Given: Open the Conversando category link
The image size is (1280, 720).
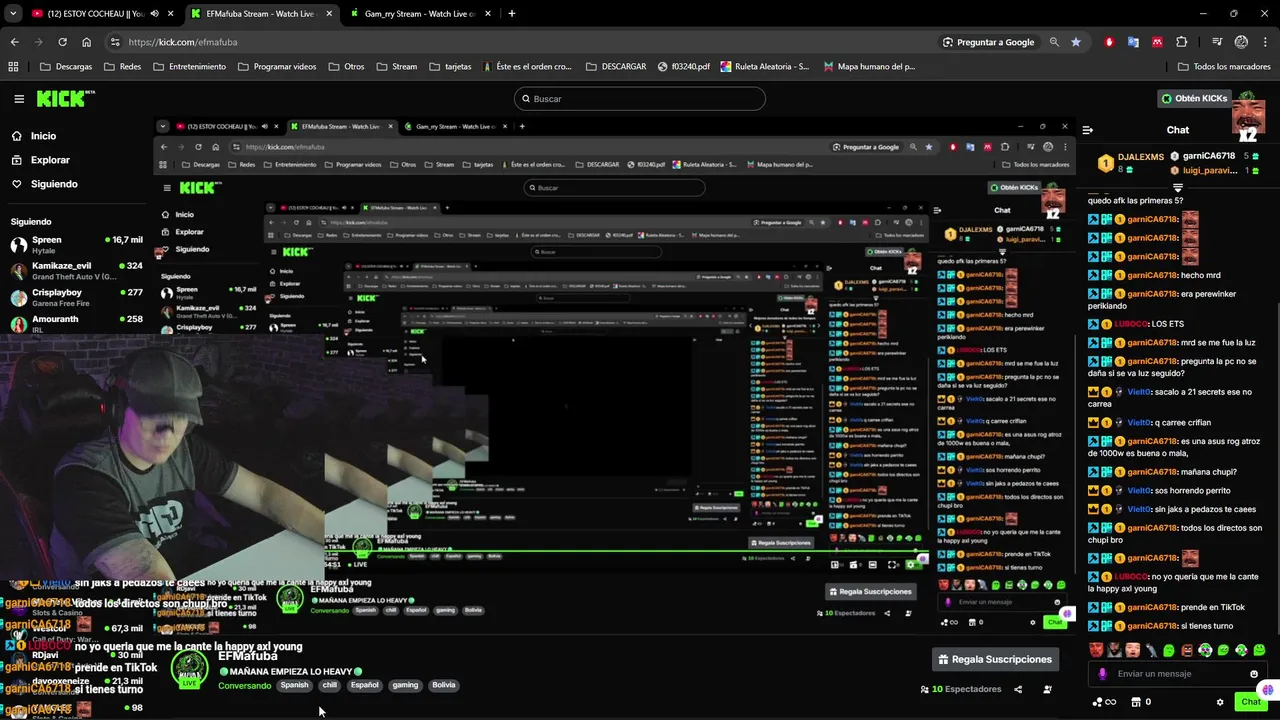Looking at the screenshot, I should coord(245,685).
